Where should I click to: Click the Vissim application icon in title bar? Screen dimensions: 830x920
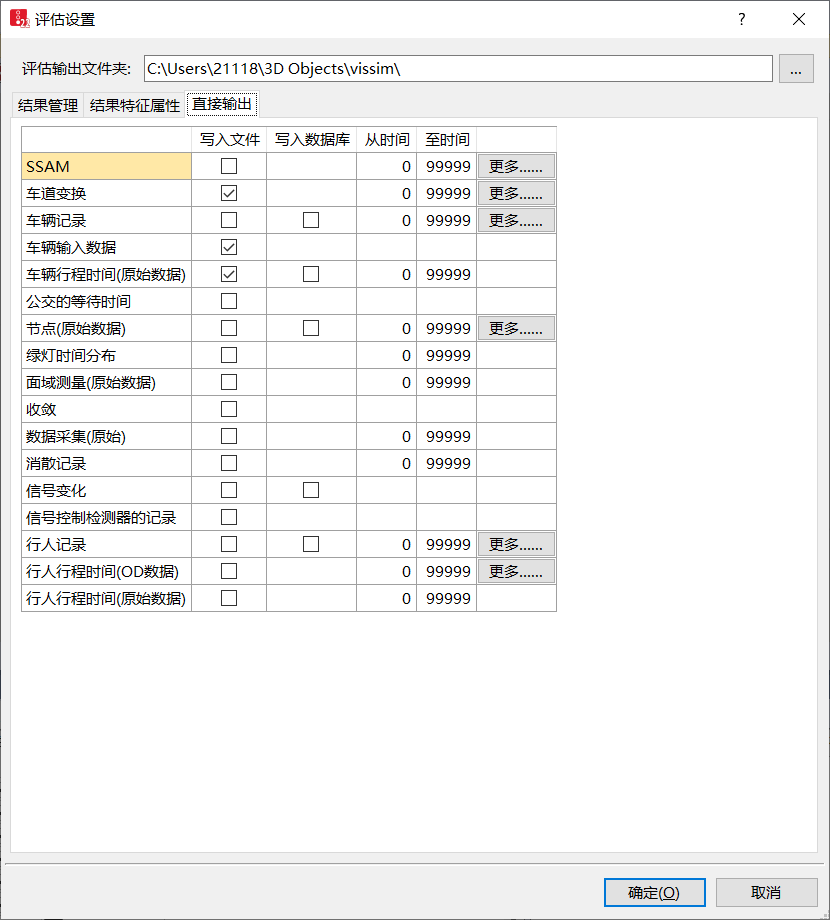click(x=18, y=18)
